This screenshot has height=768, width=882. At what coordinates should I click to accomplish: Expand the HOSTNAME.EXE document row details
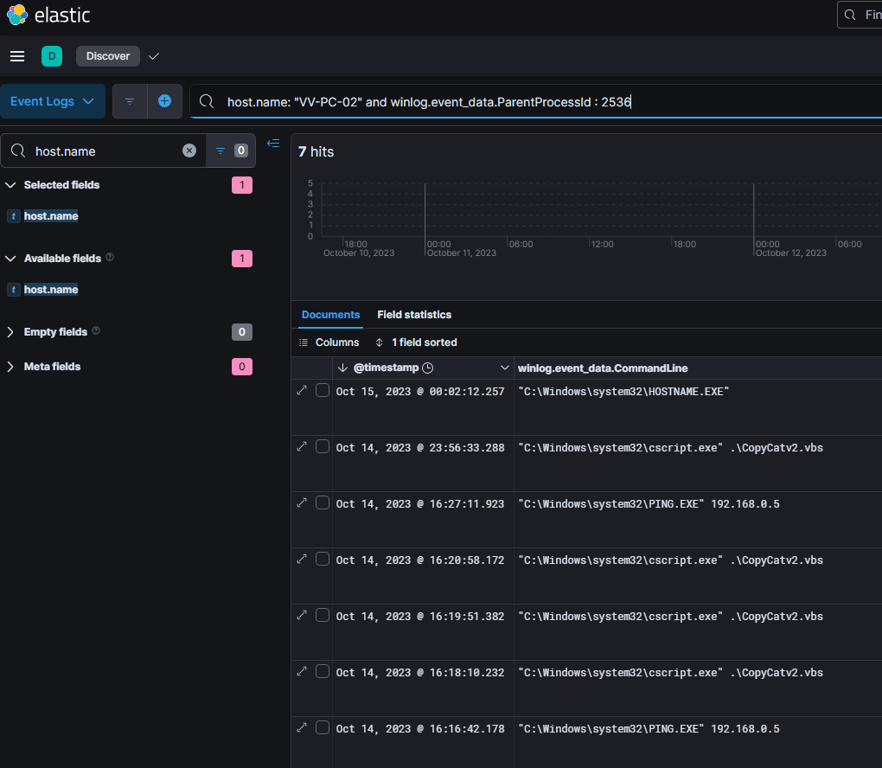tap(302, 390)
